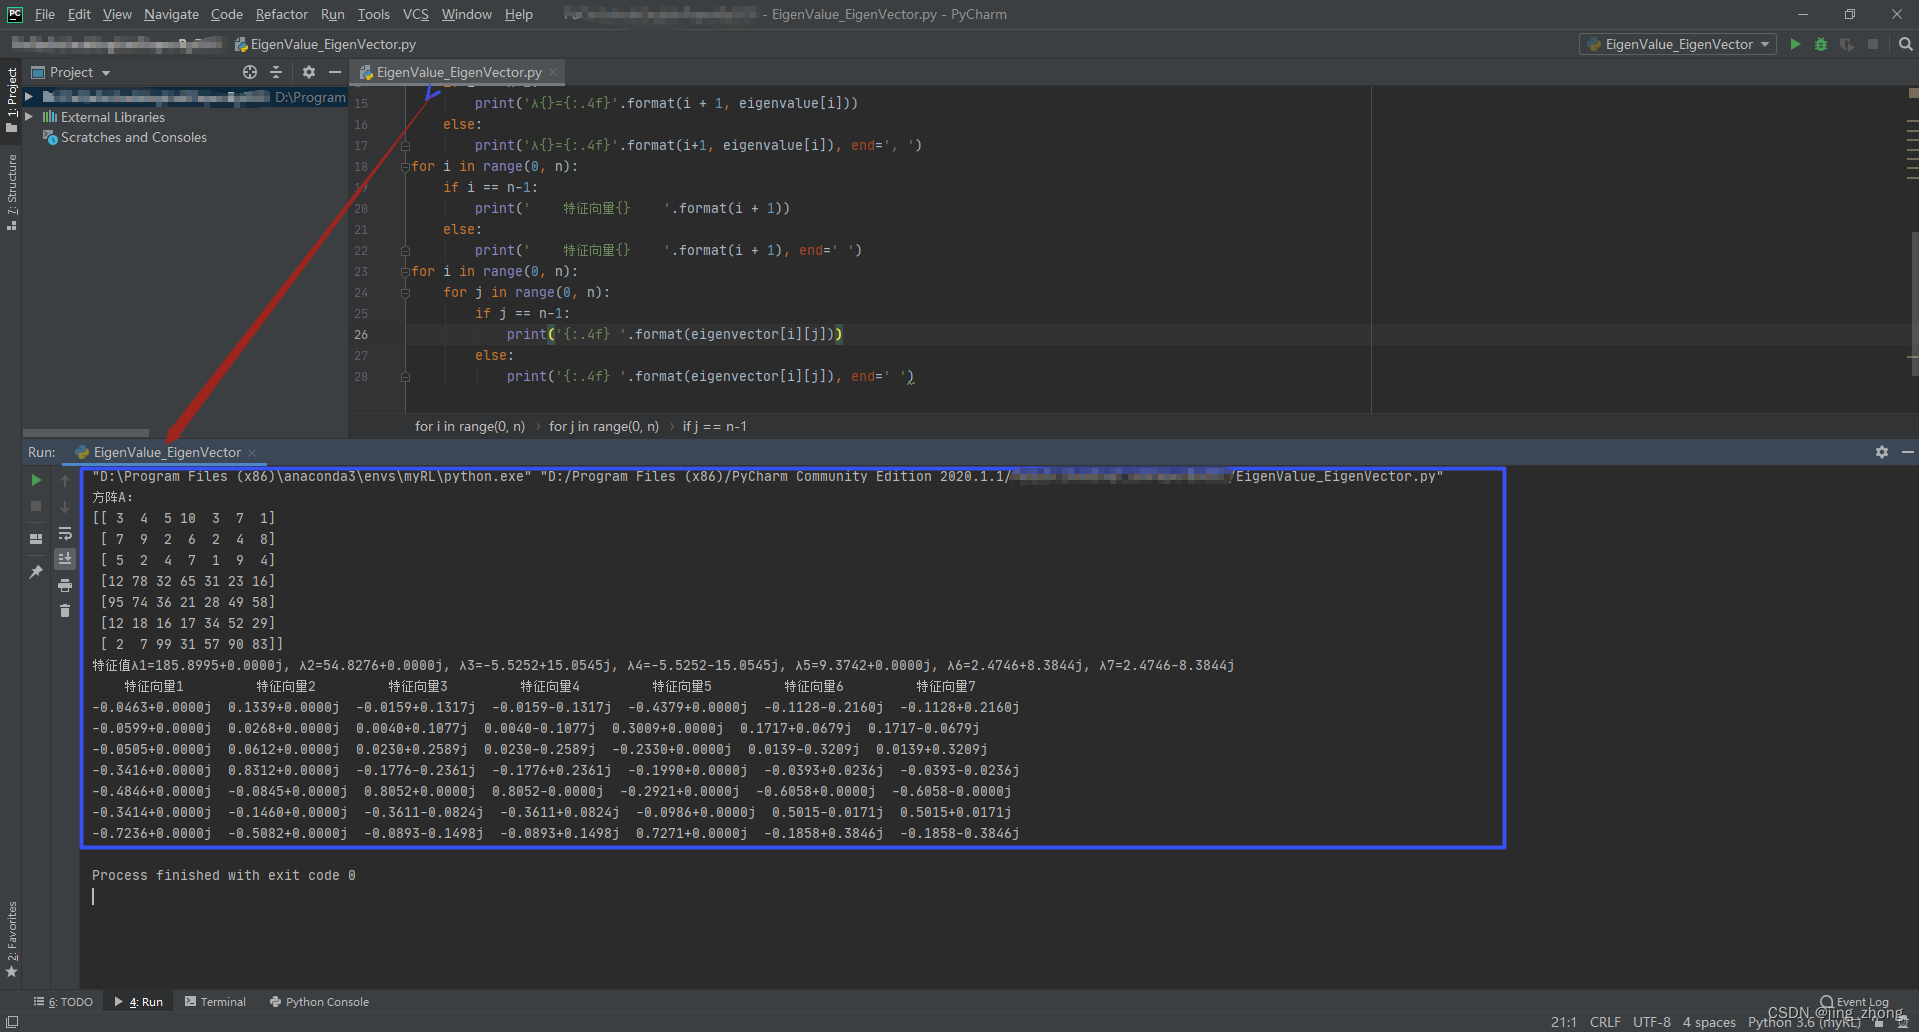Rerun program in Run panel
The width and height of the screenshot is (1919, 1032).
click(x=36, y=480)
